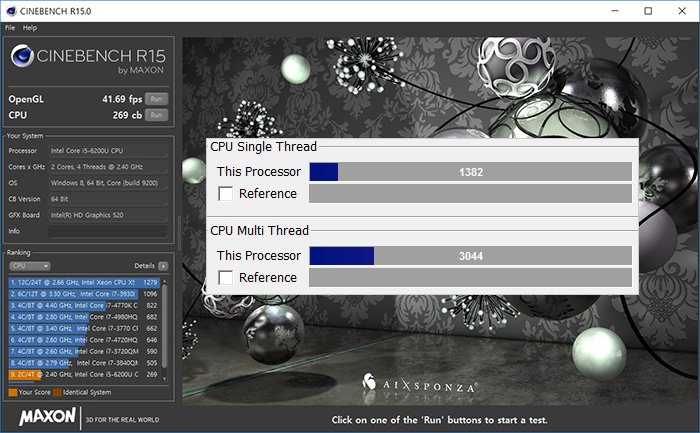Select ranking entry Intel Core i7-3930K 6C/12T
The height and width of the screenshot is (433, 700).
click(x=84, y=294)
